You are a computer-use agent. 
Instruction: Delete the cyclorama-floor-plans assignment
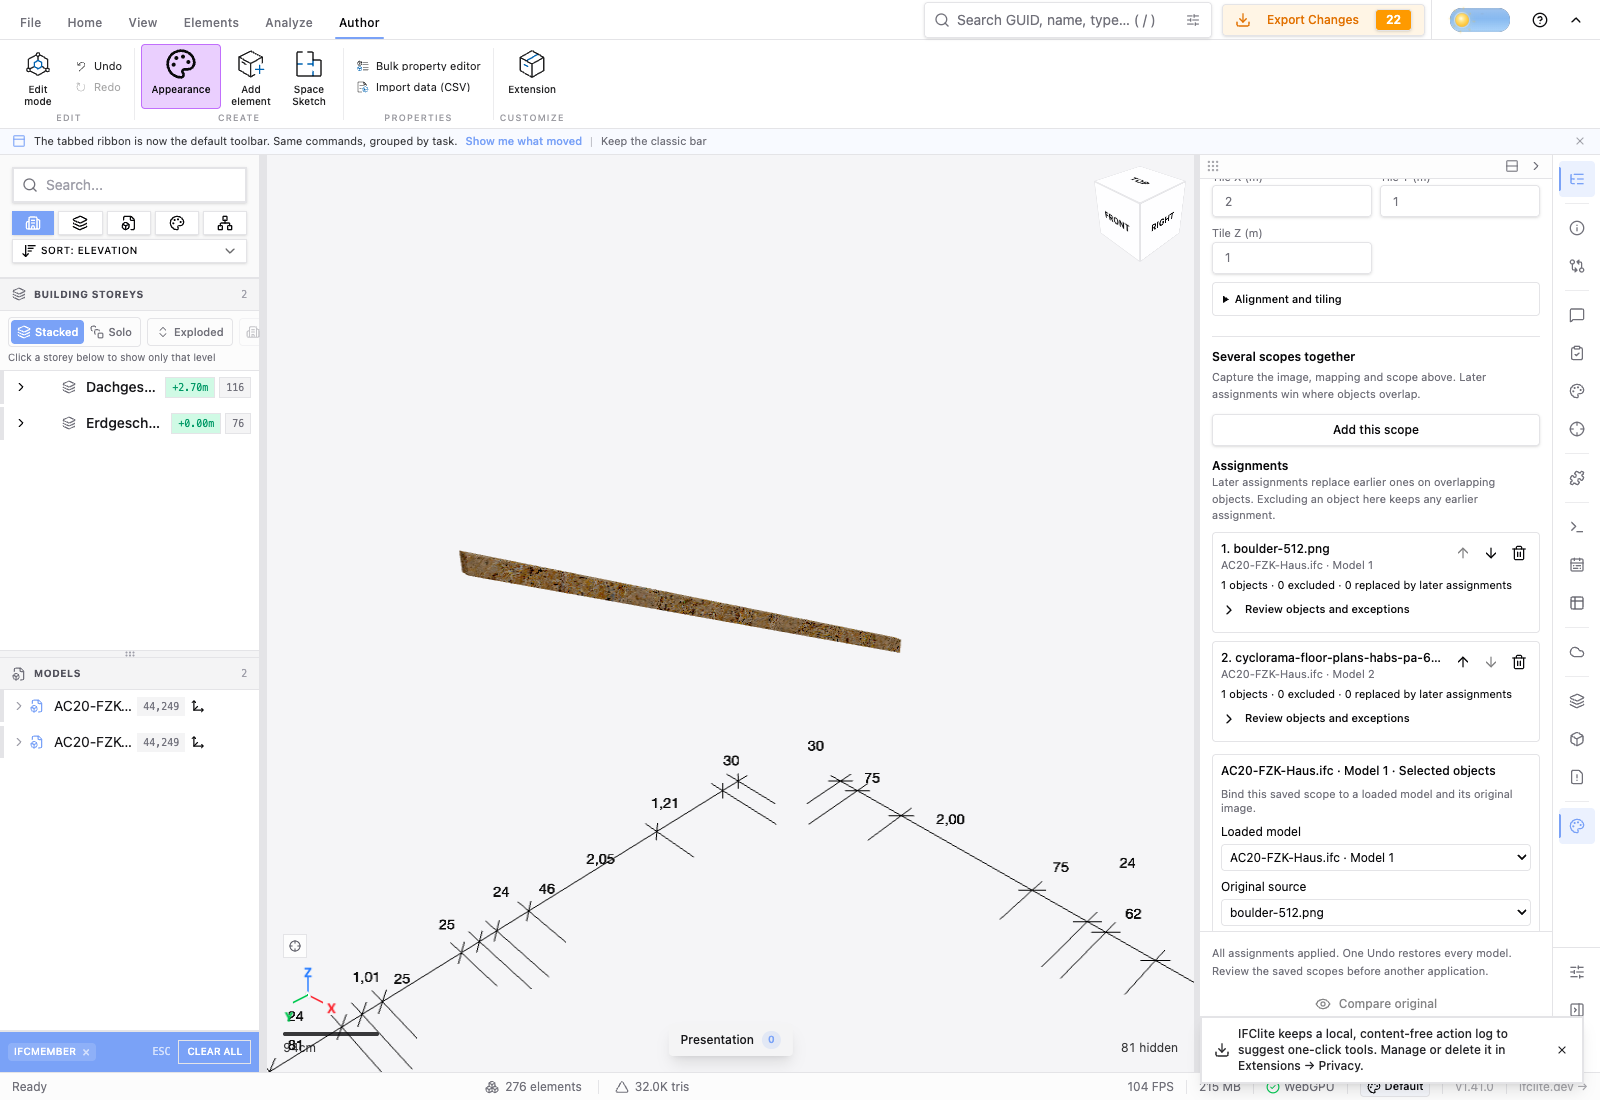(1519, 662)
